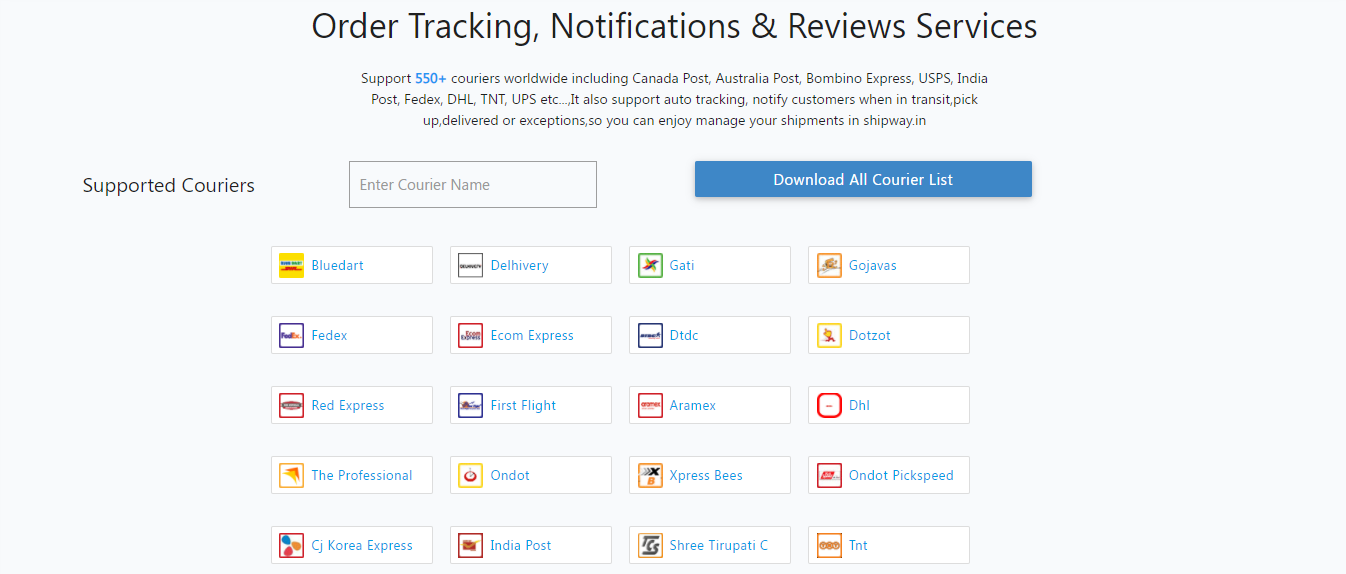This screenshot has height=574, width=1346.
Task: Focus the Enter Courier Name search field
Action: [x=473, y=185]
